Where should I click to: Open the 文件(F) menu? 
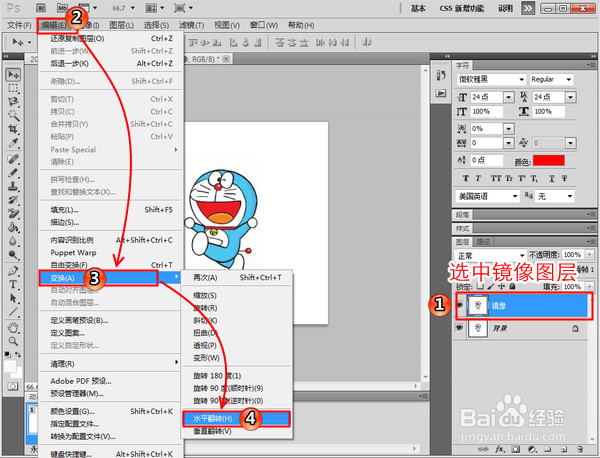19,25
